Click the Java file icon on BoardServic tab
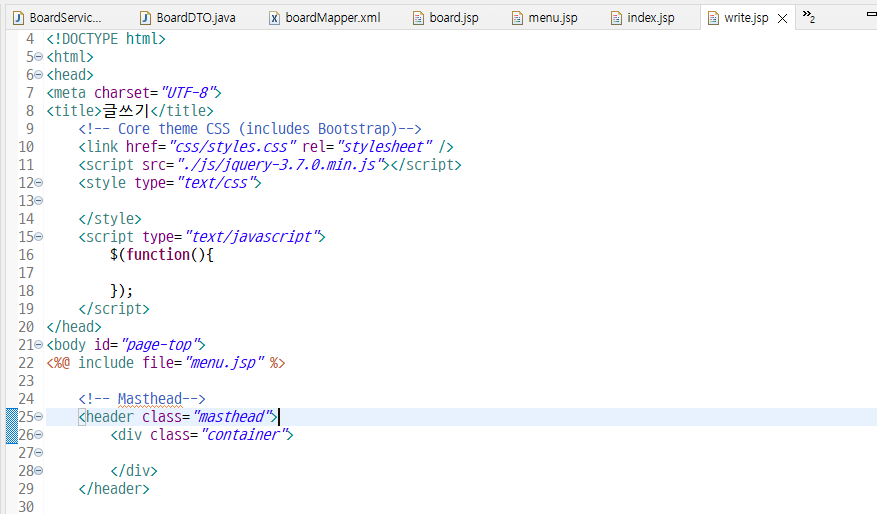Image resolution: width=877 pixels, height=514 pixels. 18,18
